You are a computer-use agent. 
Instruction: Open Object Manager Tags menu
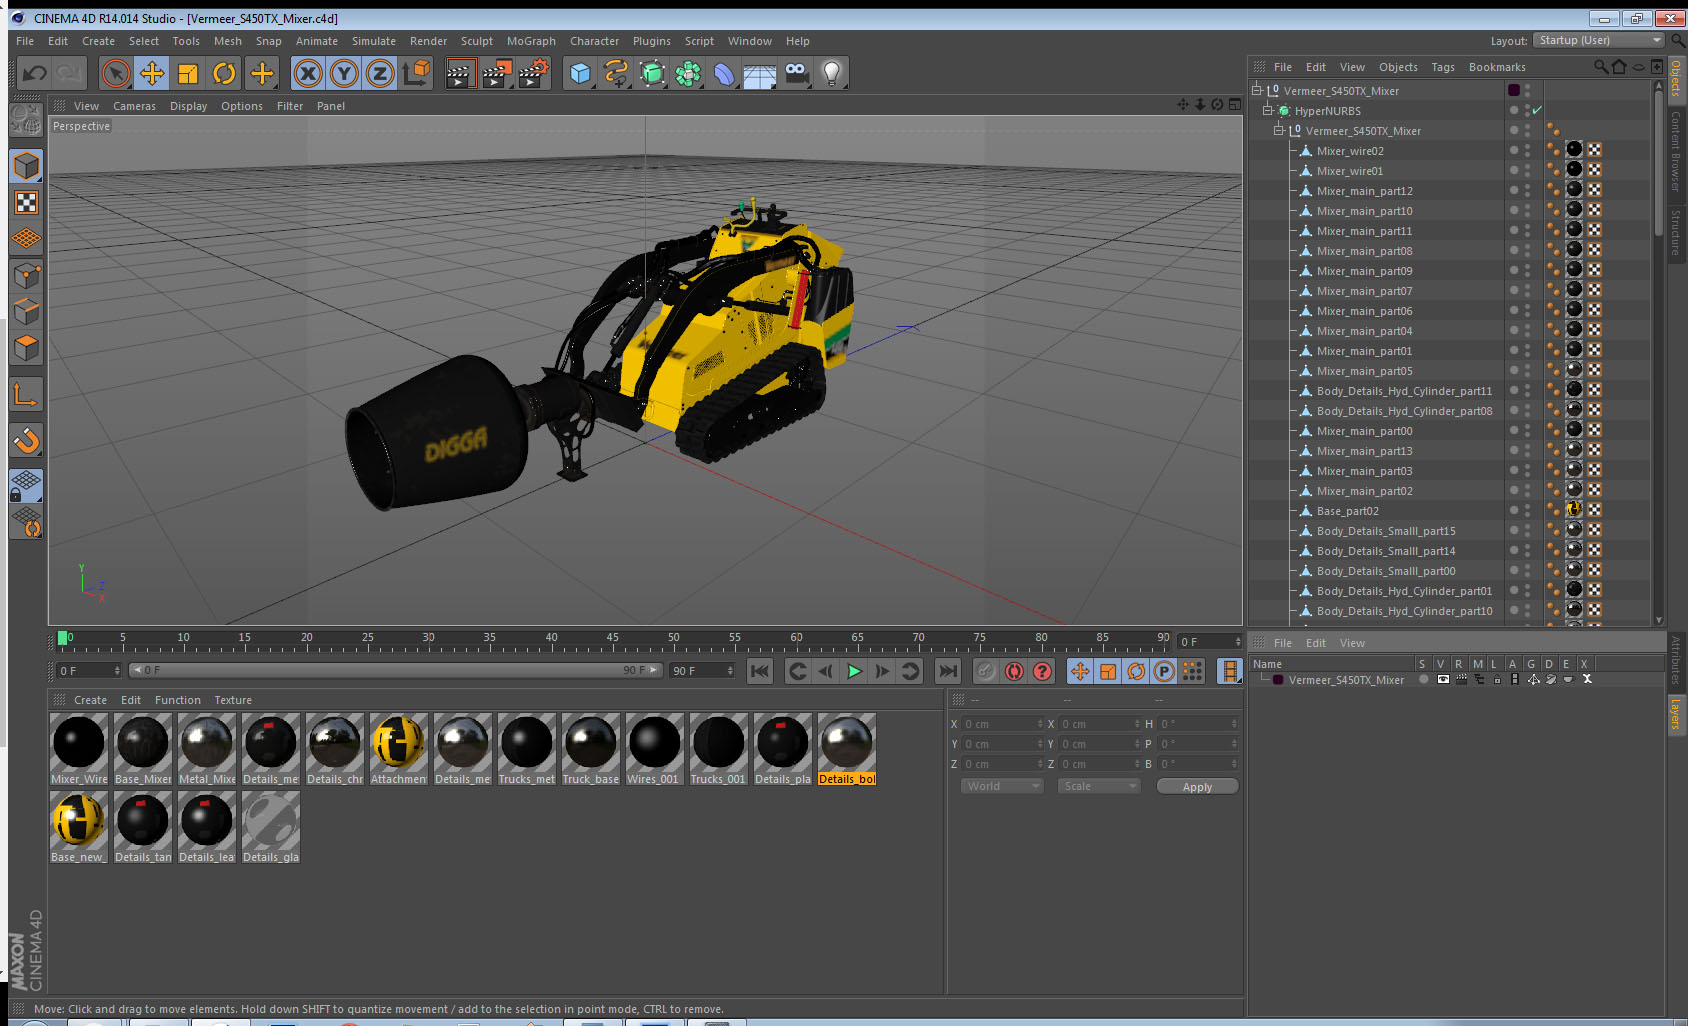tap(1443, 67)
